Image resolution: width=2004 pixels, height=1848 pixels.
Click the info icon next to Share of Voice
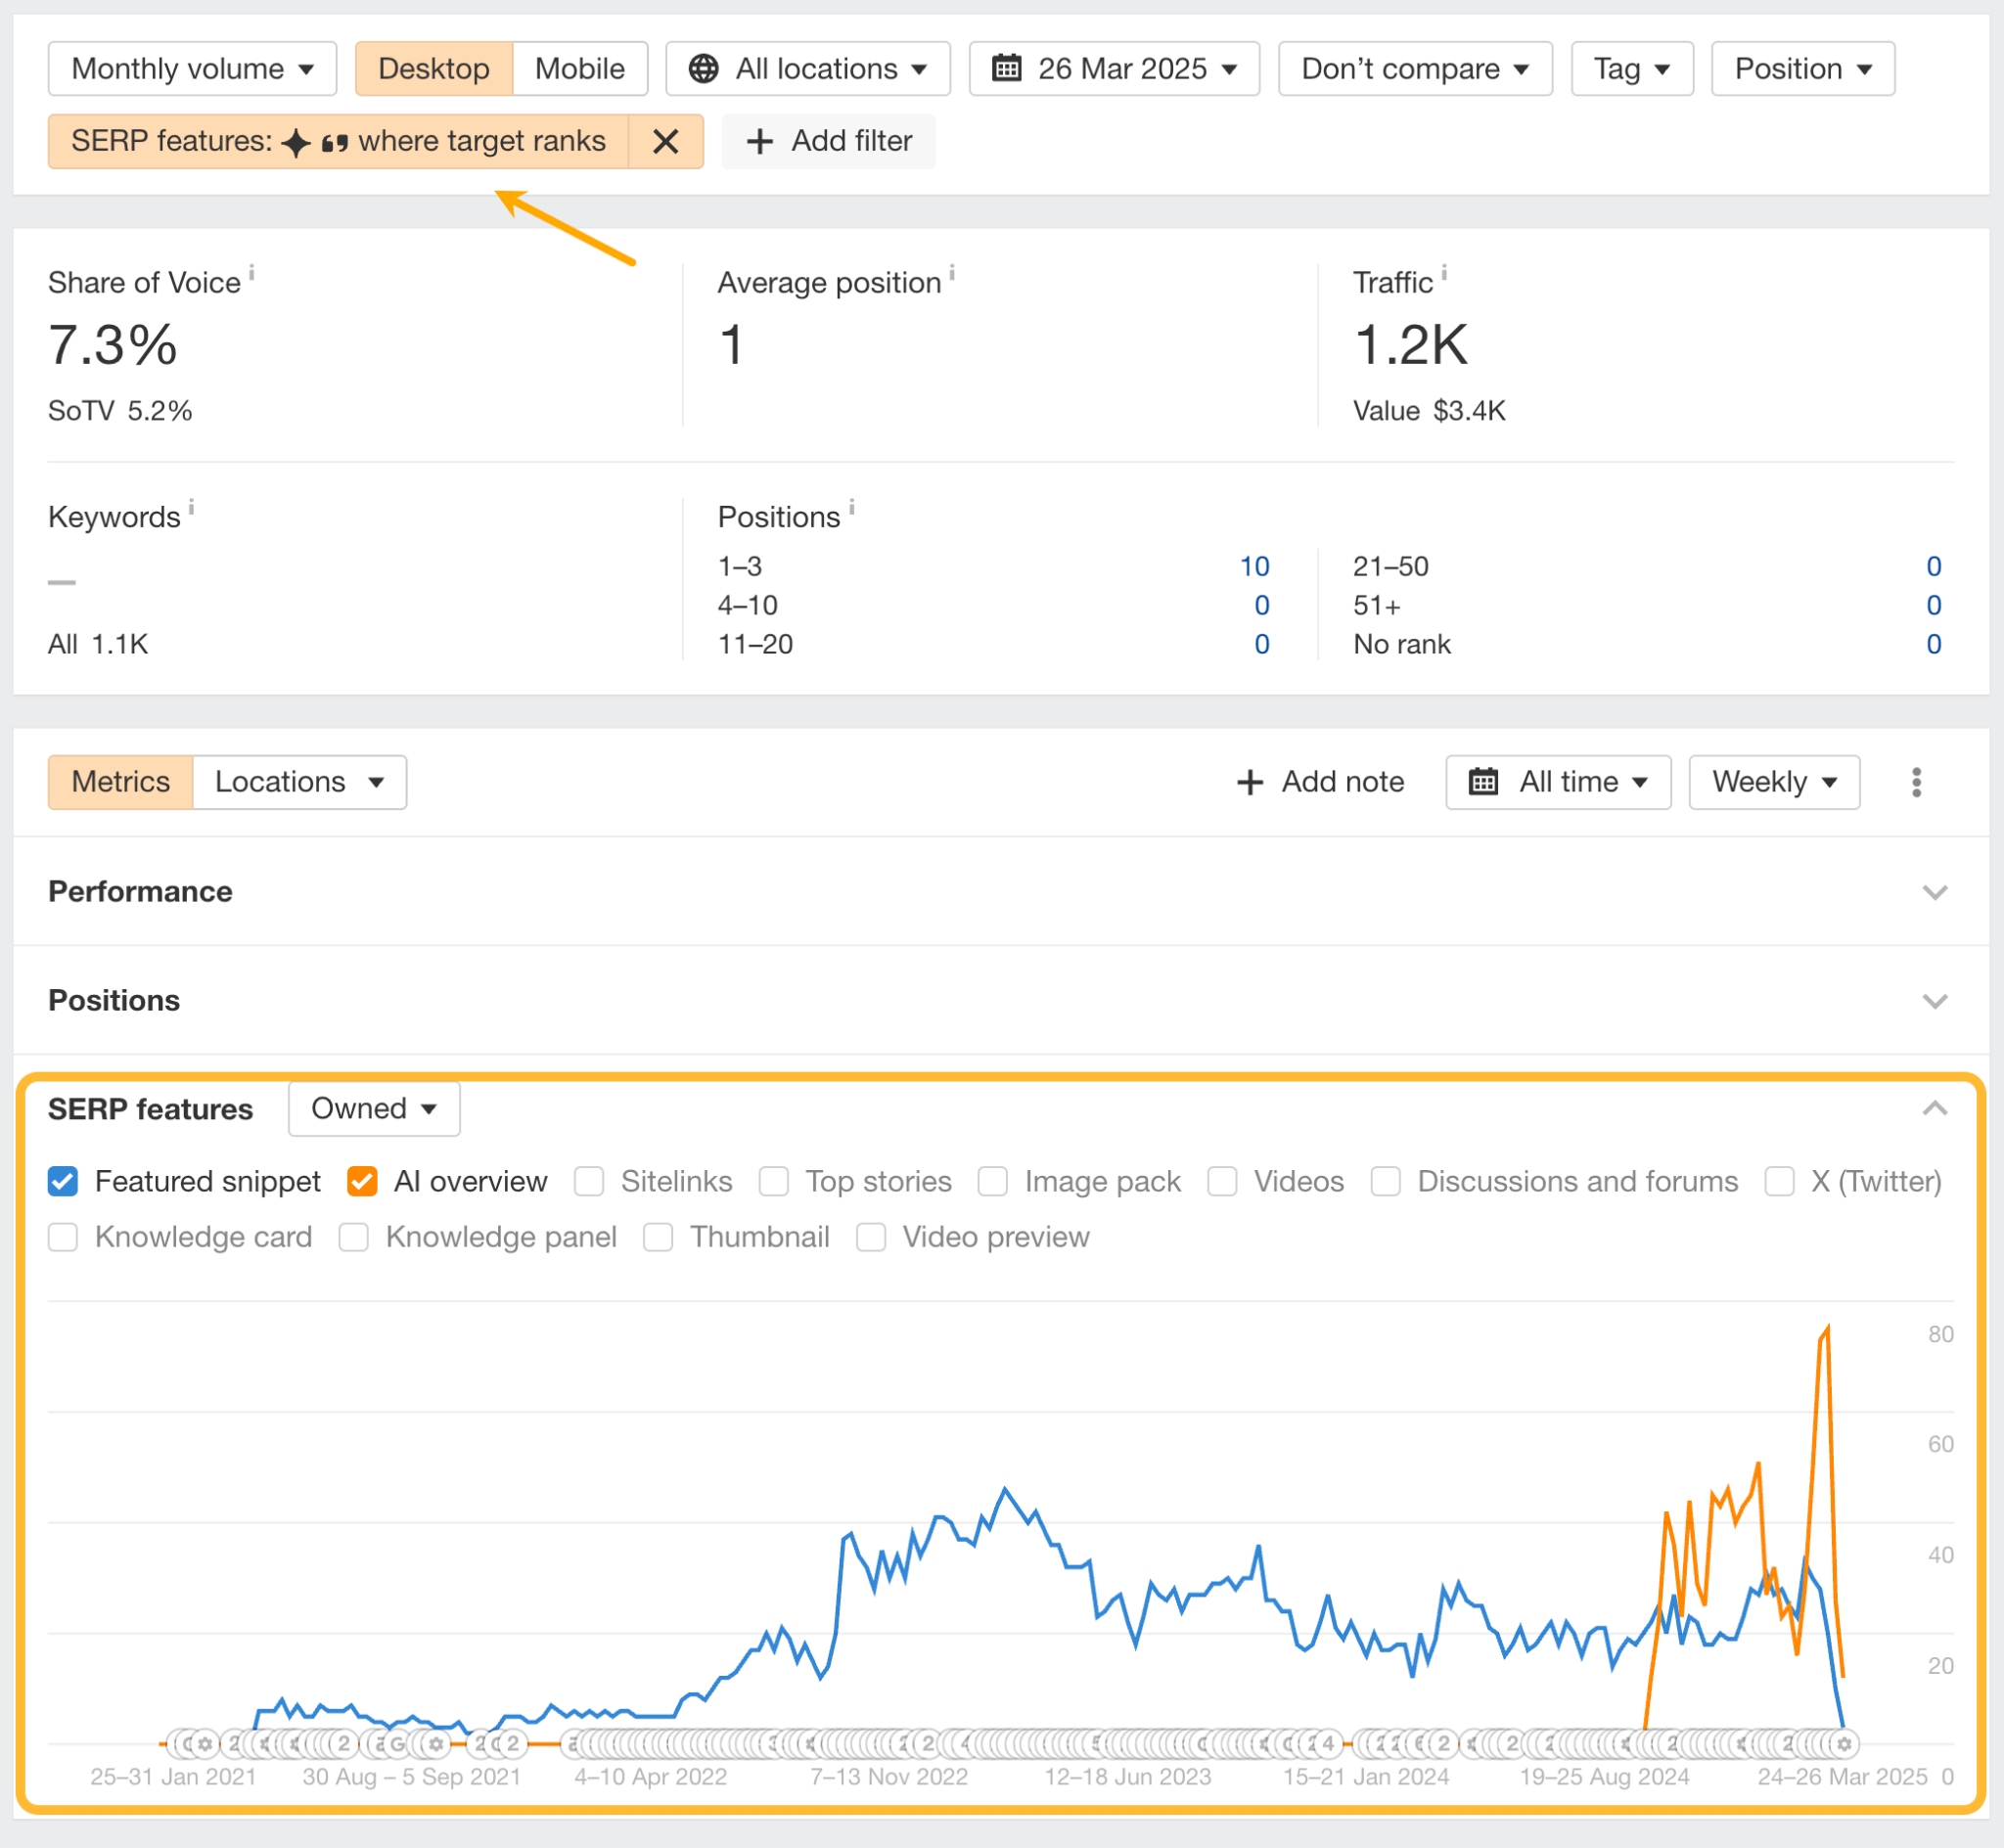pyautogui.click(x=253, y=271)
